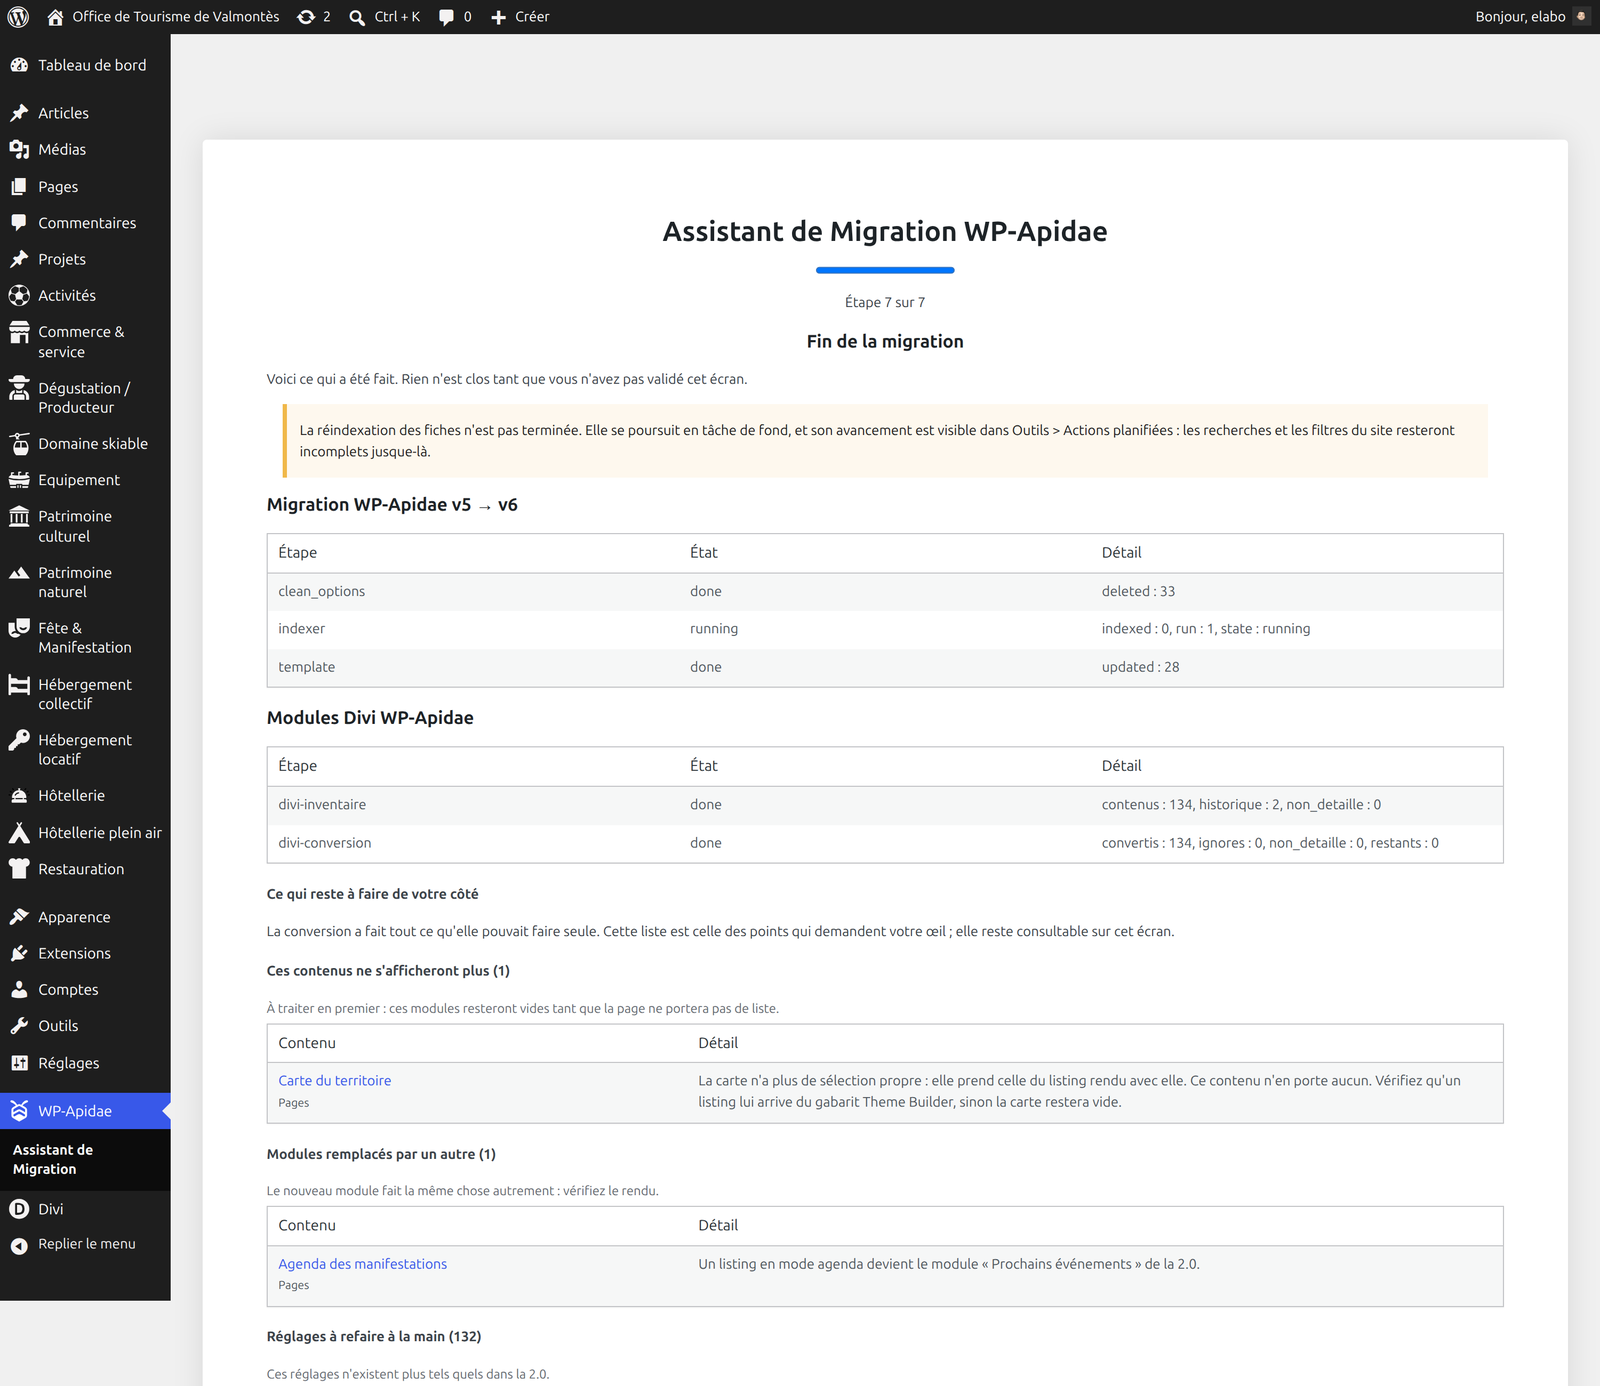Select the Hôtellerie menu item
Image resolution: width=1600 pixels, height=1386 pixels.
pos(71,796)
